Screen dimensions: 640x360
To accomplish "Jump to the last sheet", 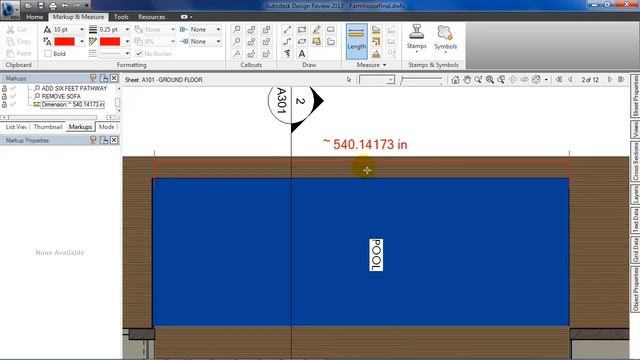I will click(x=621, y=80).
